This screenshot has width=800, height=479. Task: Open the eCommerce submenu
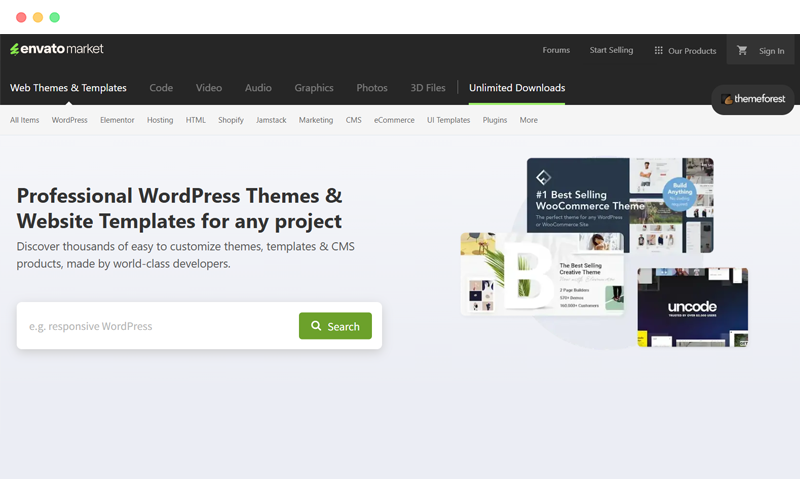394,120
